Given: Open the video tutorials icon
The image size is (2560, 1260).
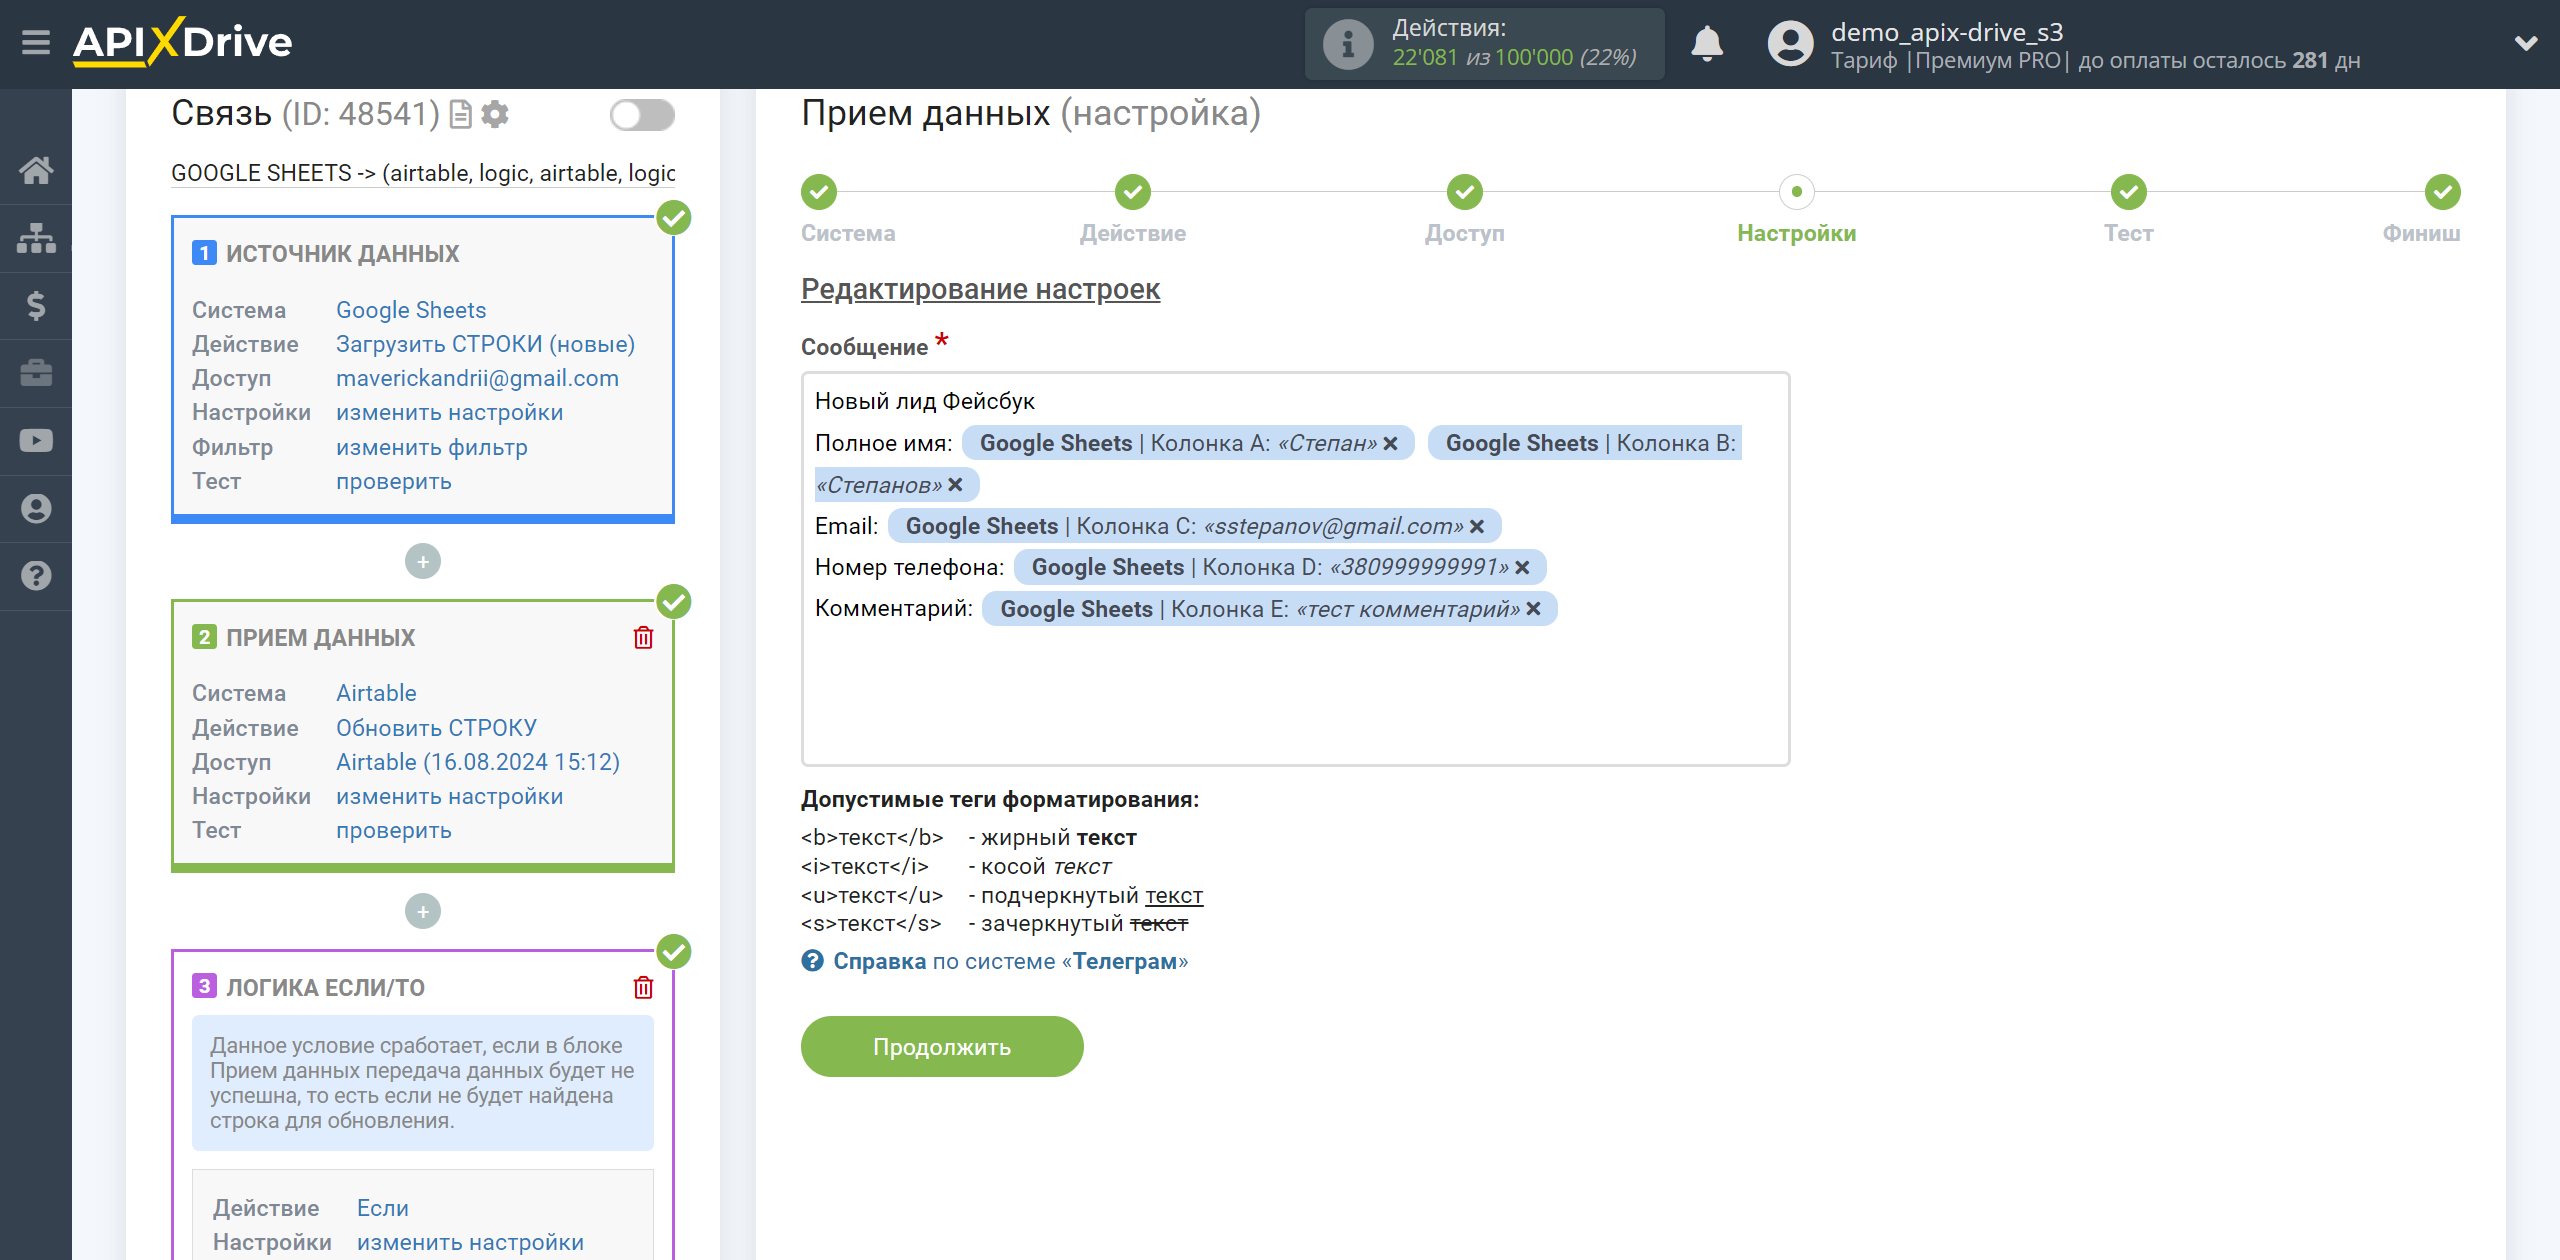Looking at the screenshot, I should (x=36, y=441).
